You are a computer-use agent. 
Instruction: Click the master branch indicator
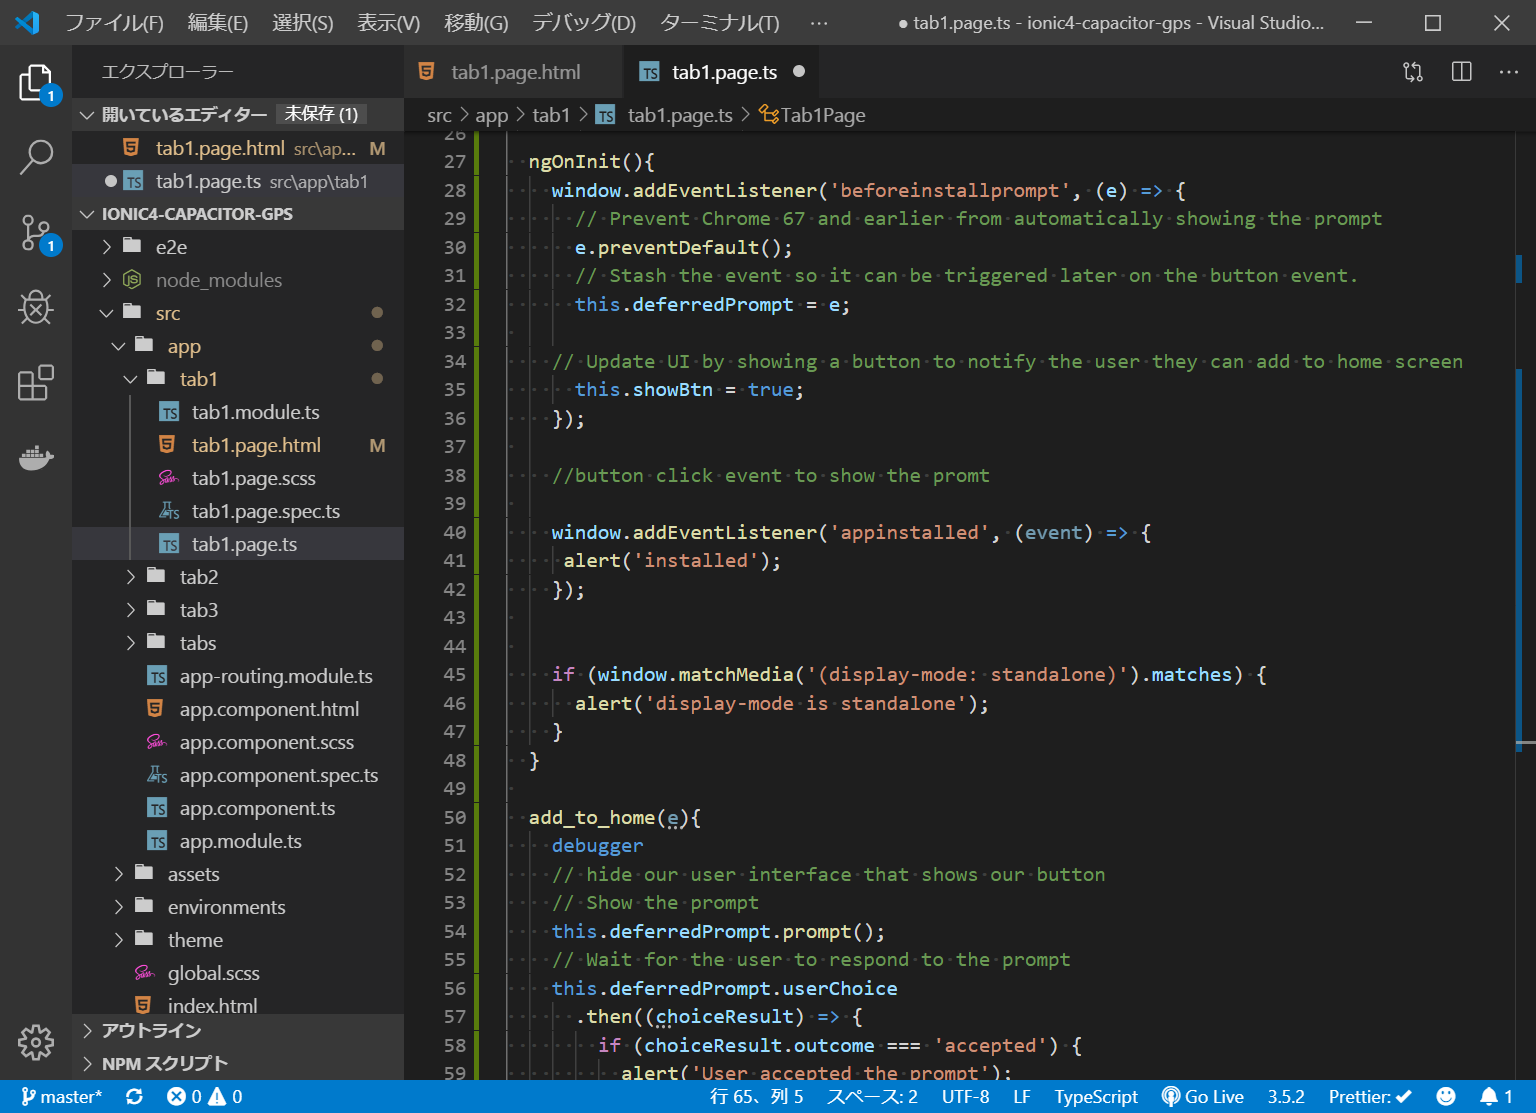coord(62,1097)
